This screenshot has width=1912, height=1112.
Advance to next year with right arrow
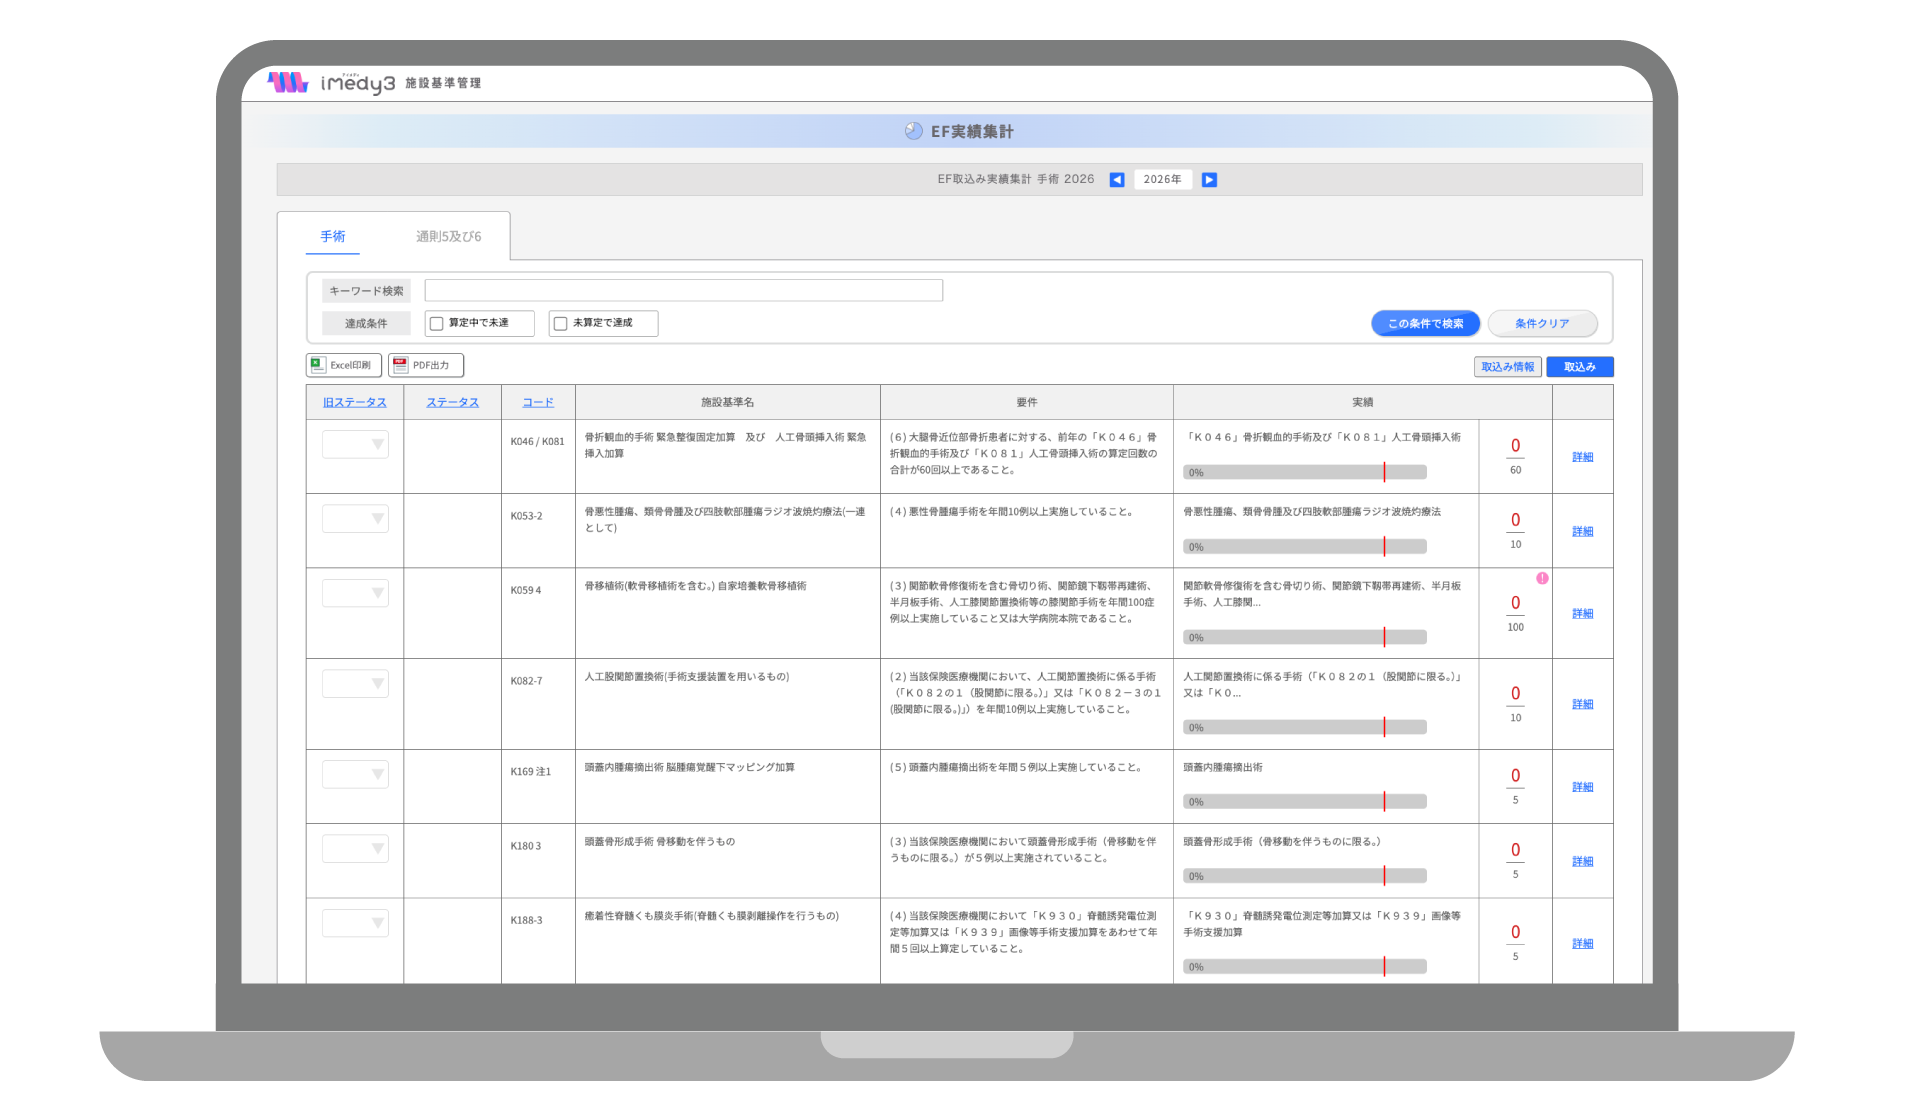(1209, 180)
